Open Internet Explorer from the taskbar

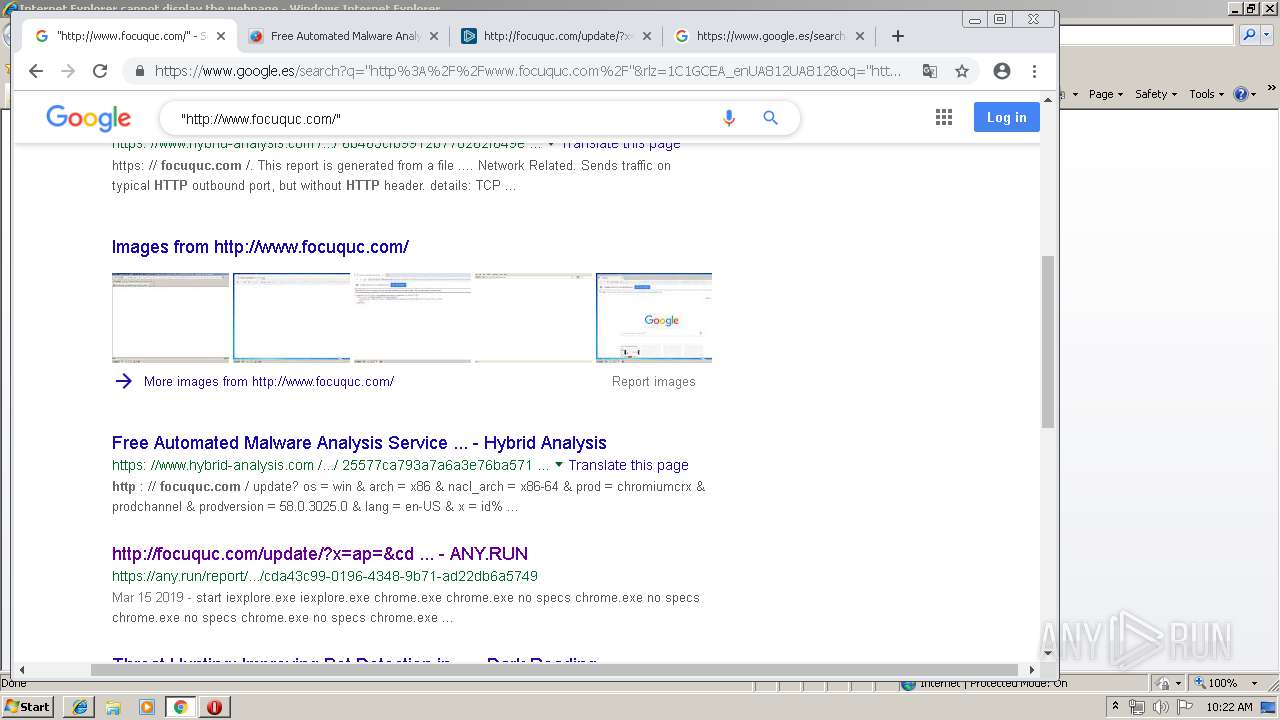pyautogui.click(x=79, y=707)
